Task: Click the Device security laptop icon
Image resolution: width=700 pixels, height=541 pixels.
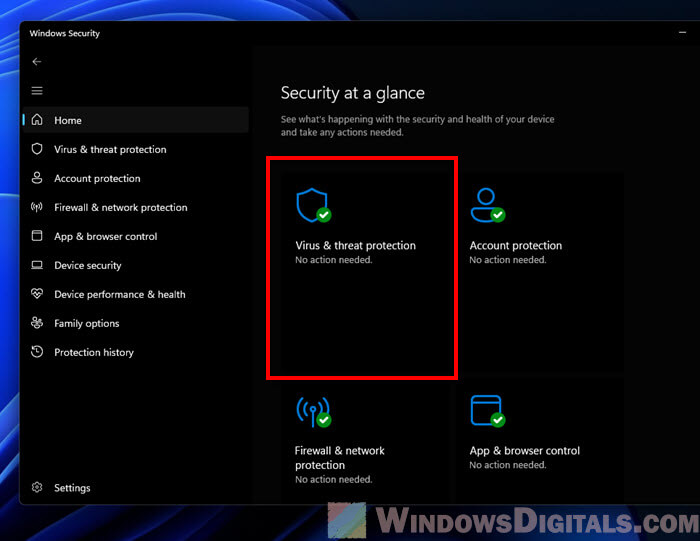Action: [37, 265]
